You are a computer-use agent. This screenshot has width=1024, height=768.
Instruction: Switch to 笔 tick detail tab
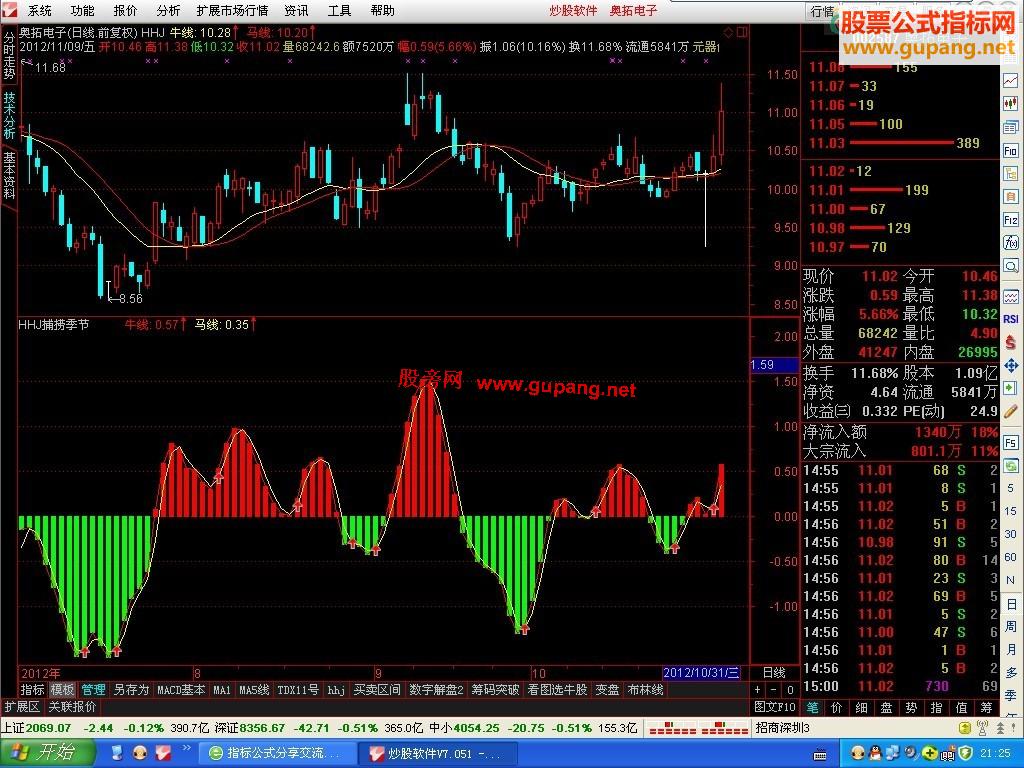pos(812,707)
